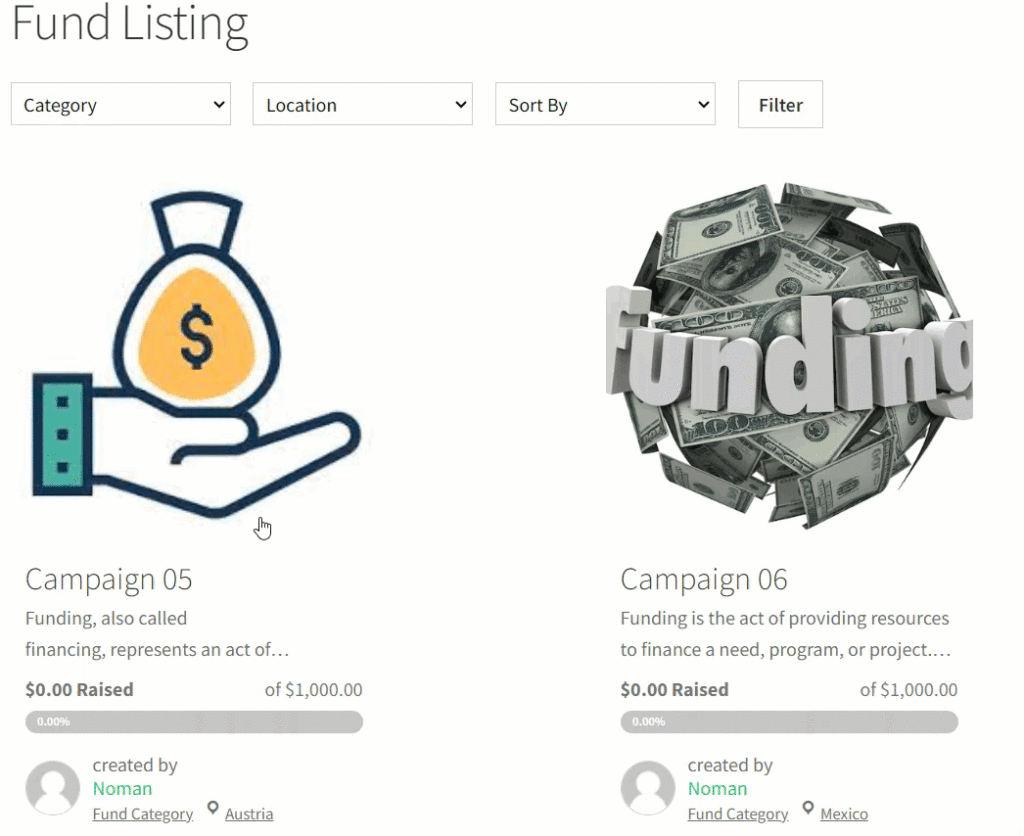Open Fund Category link under Campaign 05
Viewport: 1024px width, 836px height.
point(142,814)
